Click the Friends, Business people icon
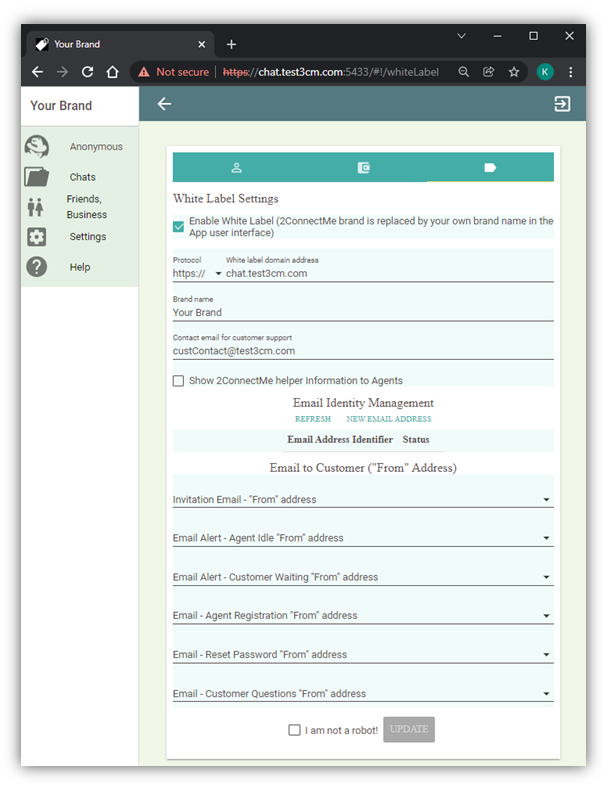The height and width of the screenshot is (788, 603). pyautogui.click(x=36, y=207)
